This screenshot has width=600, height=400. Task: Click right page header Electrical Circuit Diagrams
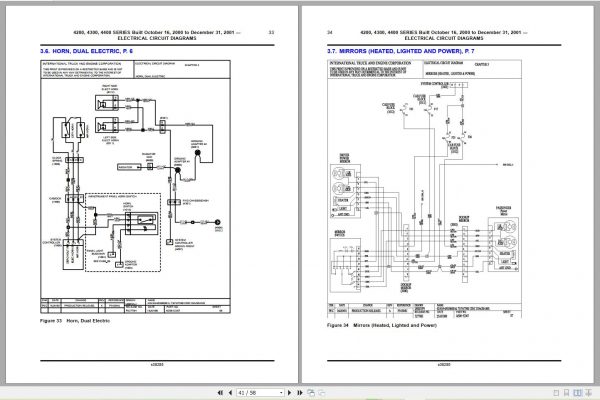(444, 38)
